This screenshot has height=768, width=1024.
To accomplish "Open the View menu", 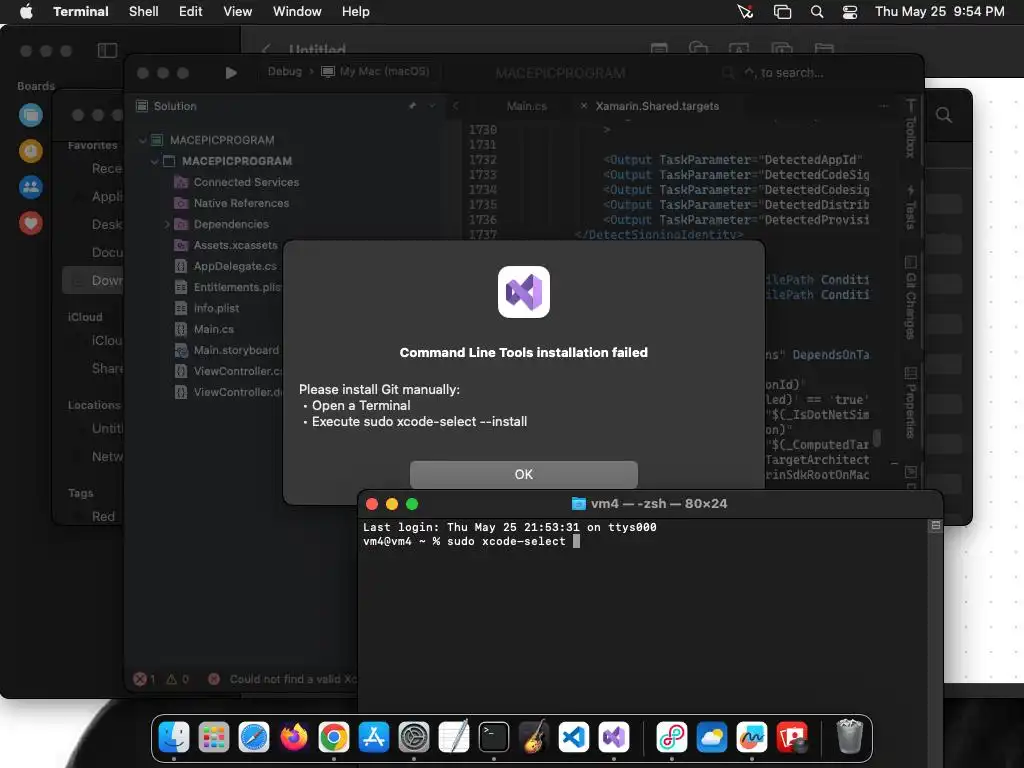I will (x=237, y=11).
